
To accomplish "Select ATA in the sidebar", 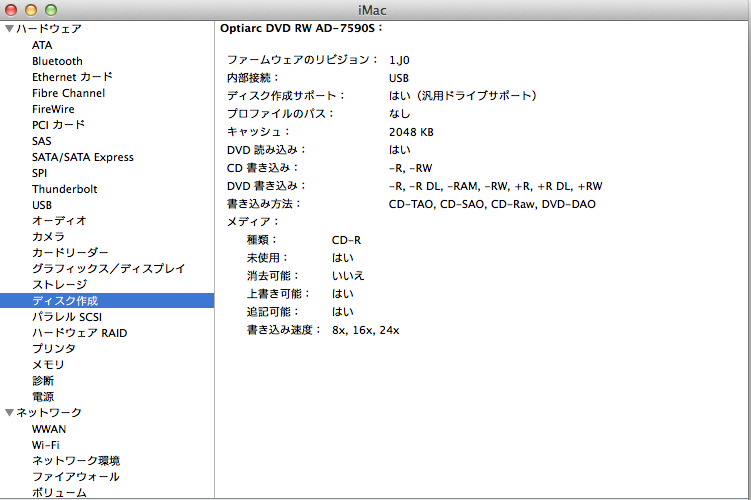I will click(42, 45).
